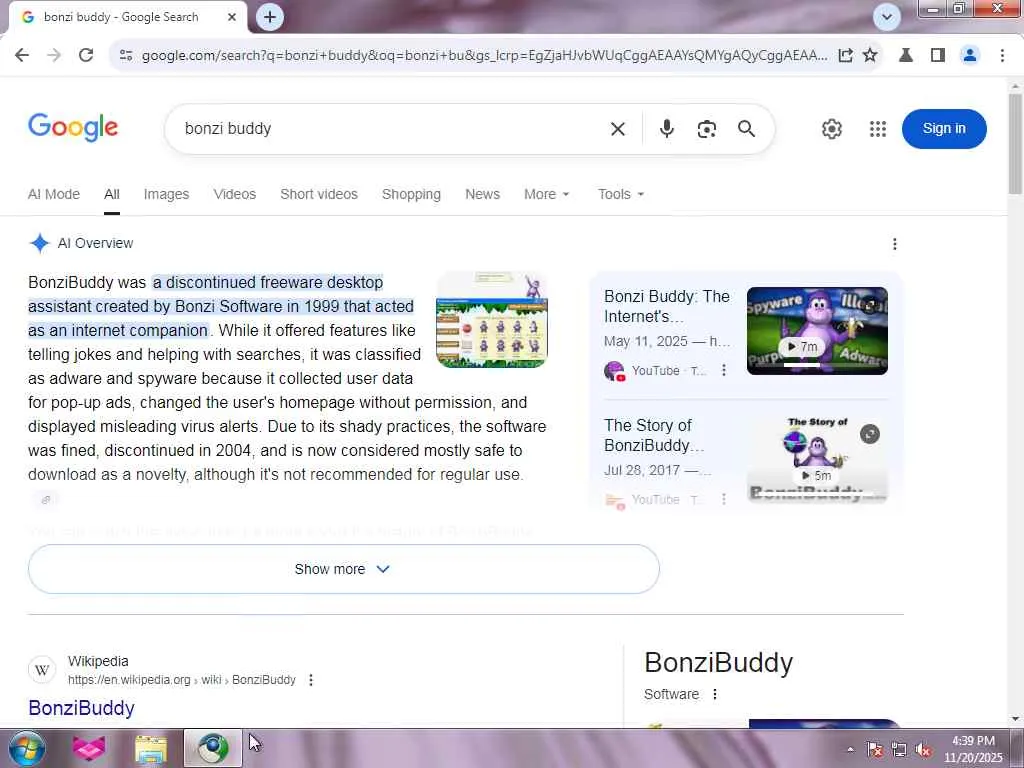Viewport: 1024px width, 768px height.
Task: Open network status tray icon
Action: point(899,749)
